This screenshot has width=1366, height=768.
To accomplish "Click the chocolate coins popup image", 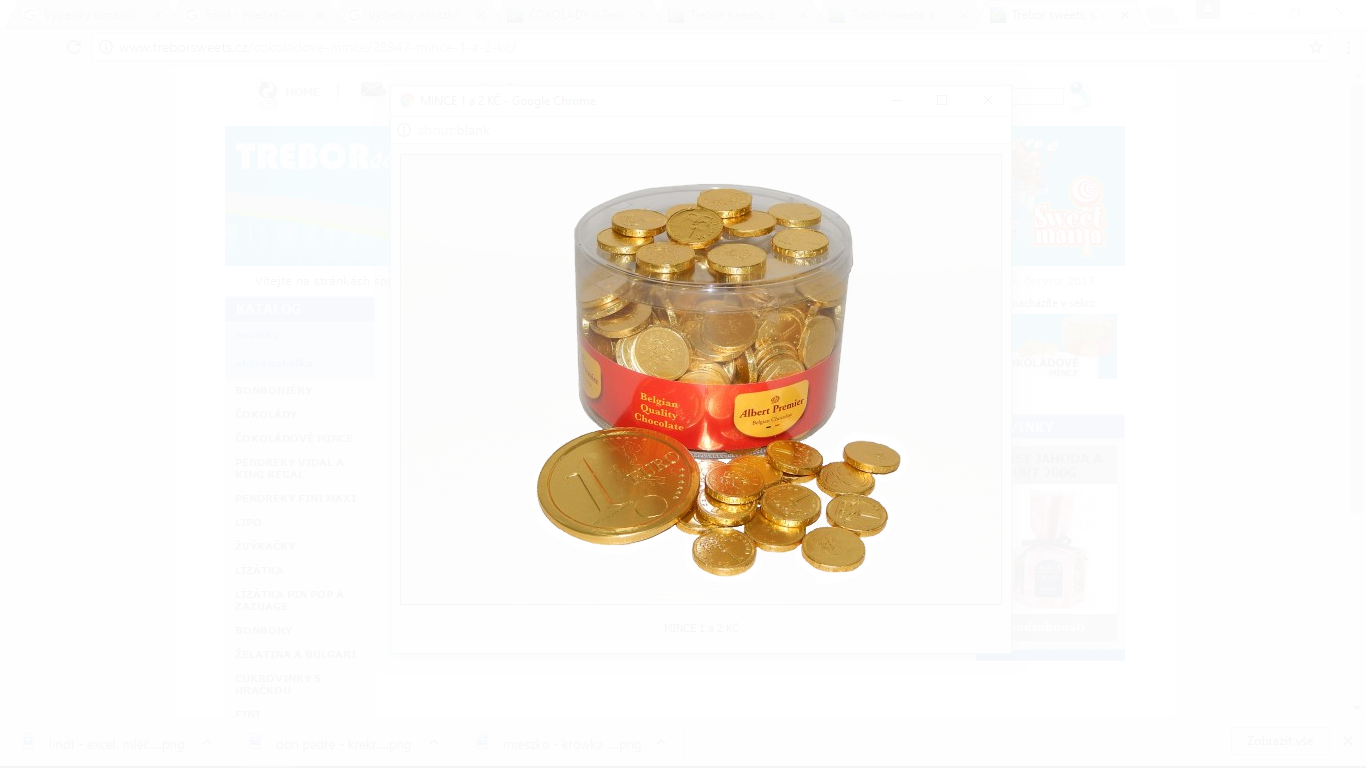I will pyautogui.click(x=700, y=379).
